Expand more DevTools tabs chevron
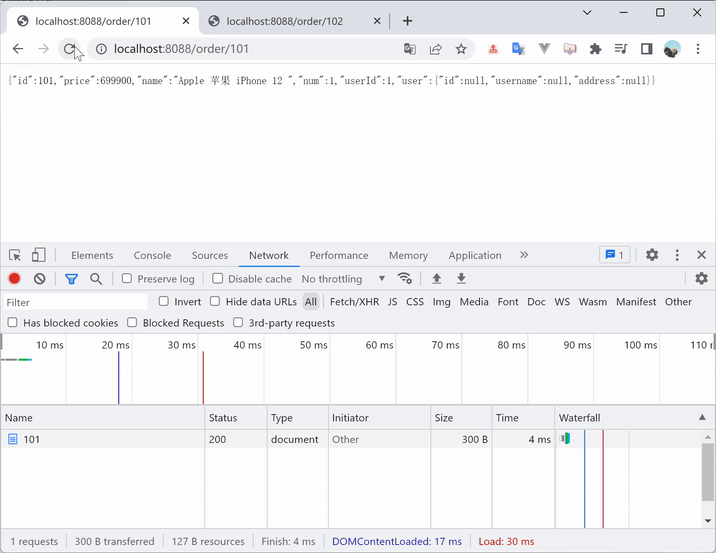 (x=524, y=255)
